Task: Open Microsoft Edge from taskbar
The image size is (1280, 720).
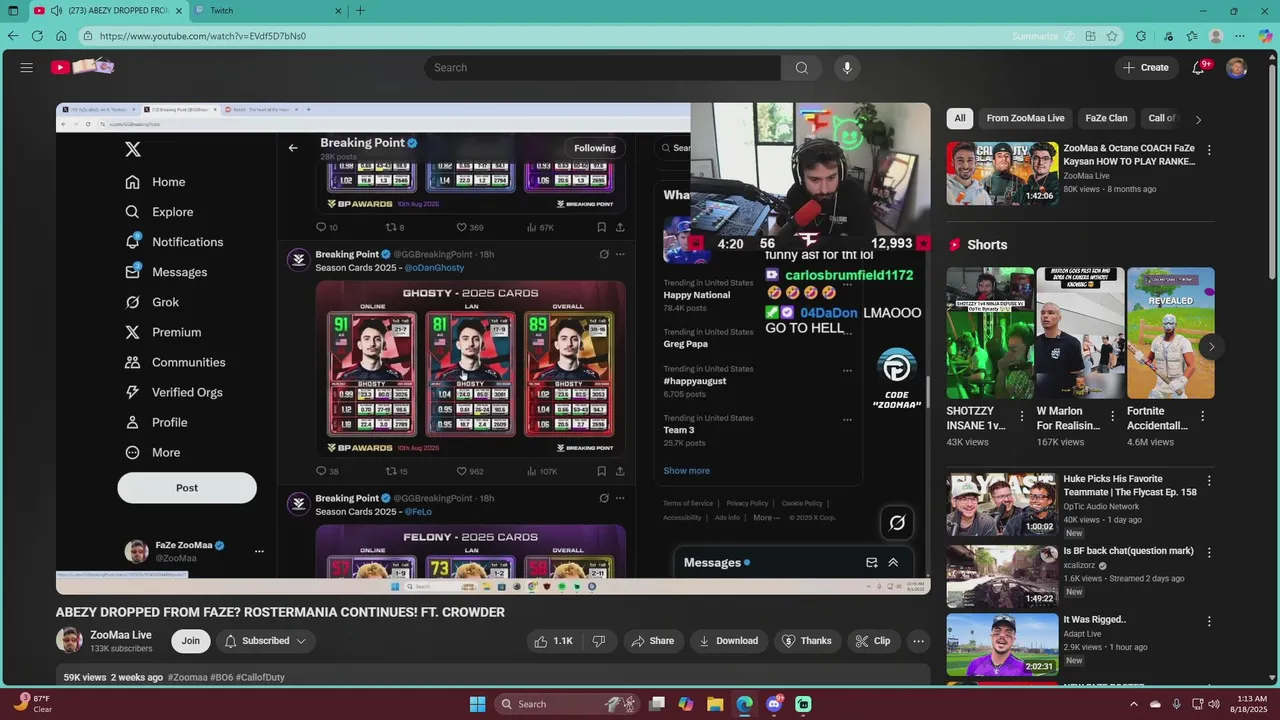Action: point(745,704)
